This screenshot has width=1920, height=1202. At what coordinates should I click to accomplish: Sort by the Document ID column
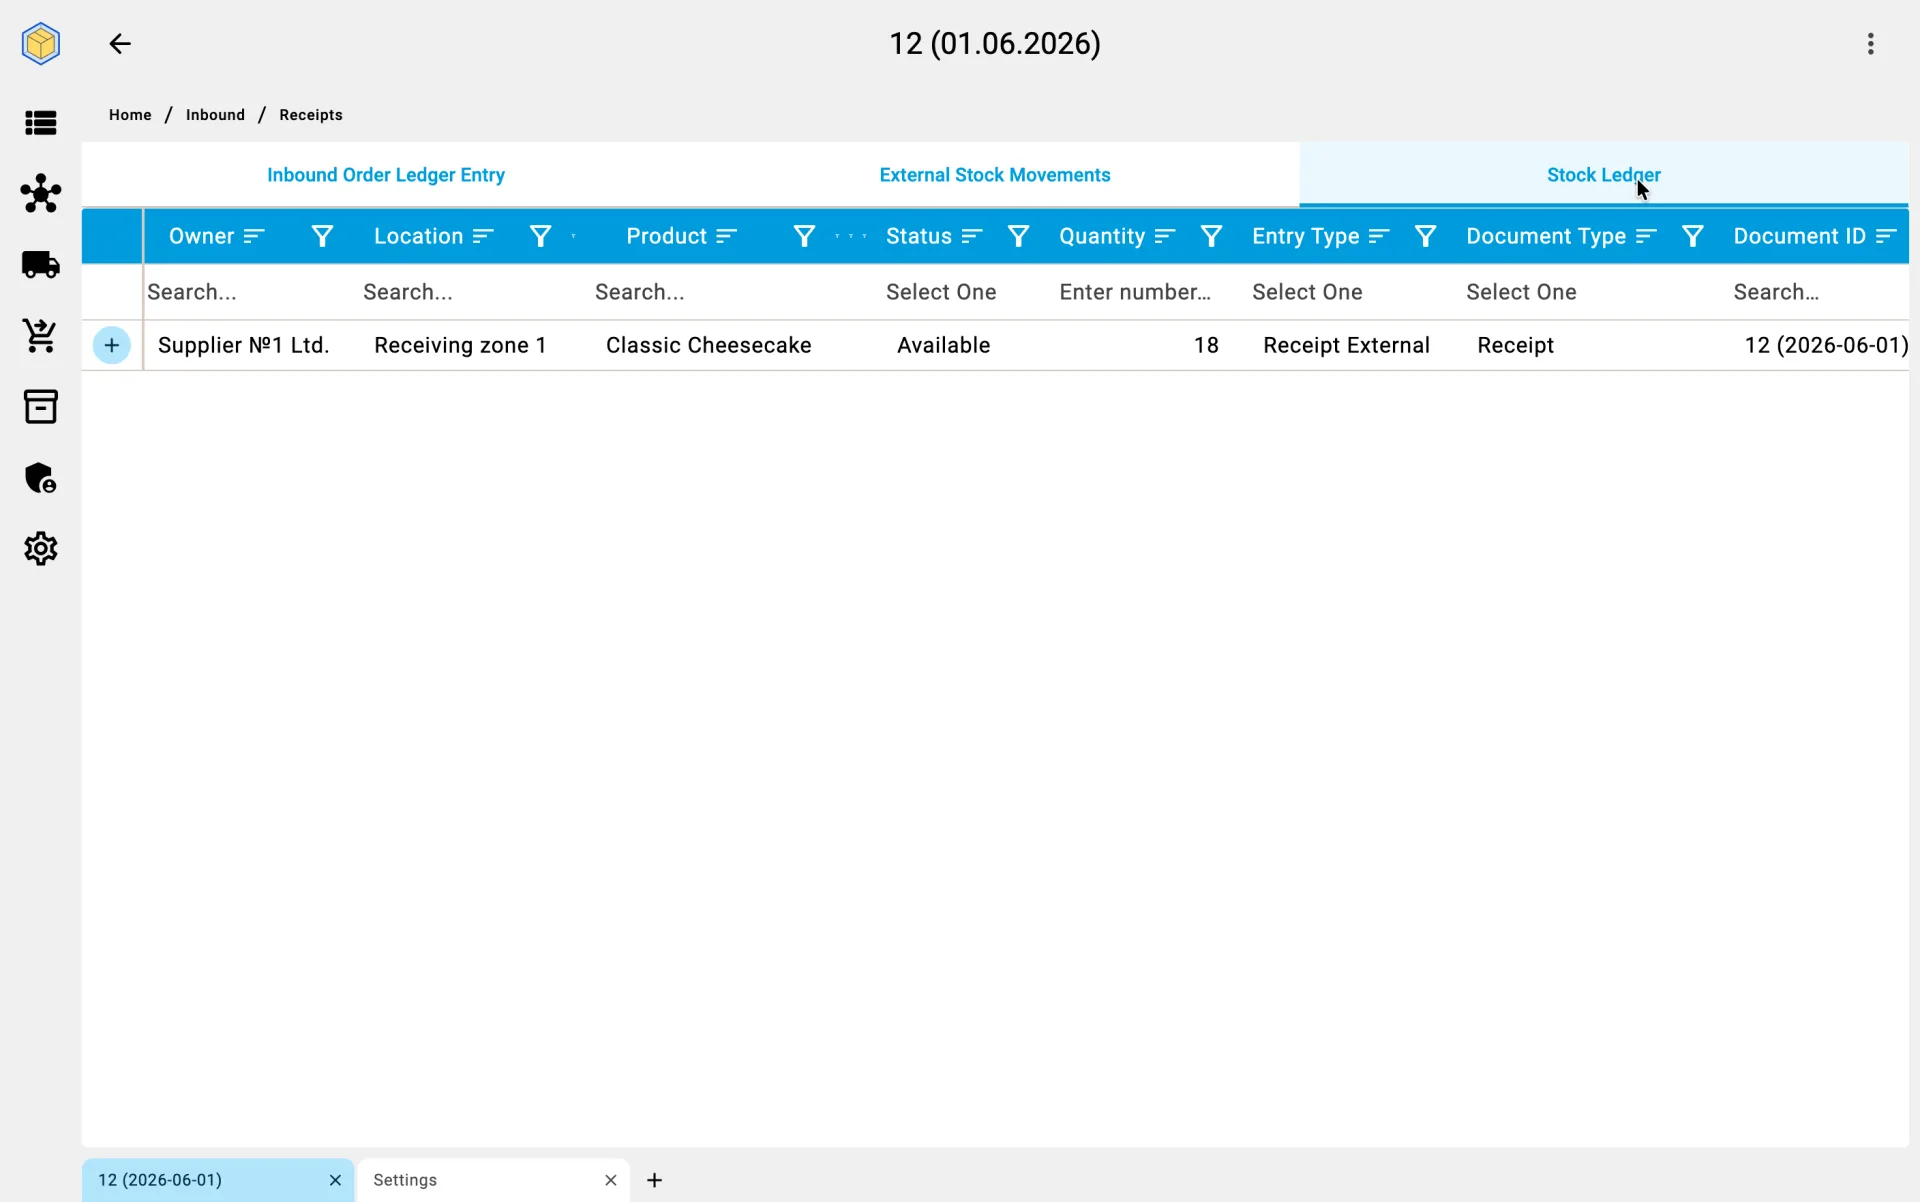[1886, 237]
